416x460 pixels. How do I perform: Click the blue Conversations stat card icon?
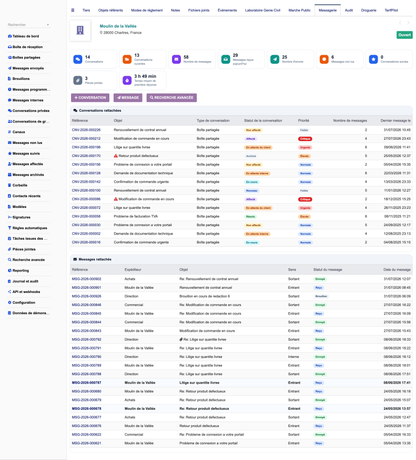click(x=78, y=59)
